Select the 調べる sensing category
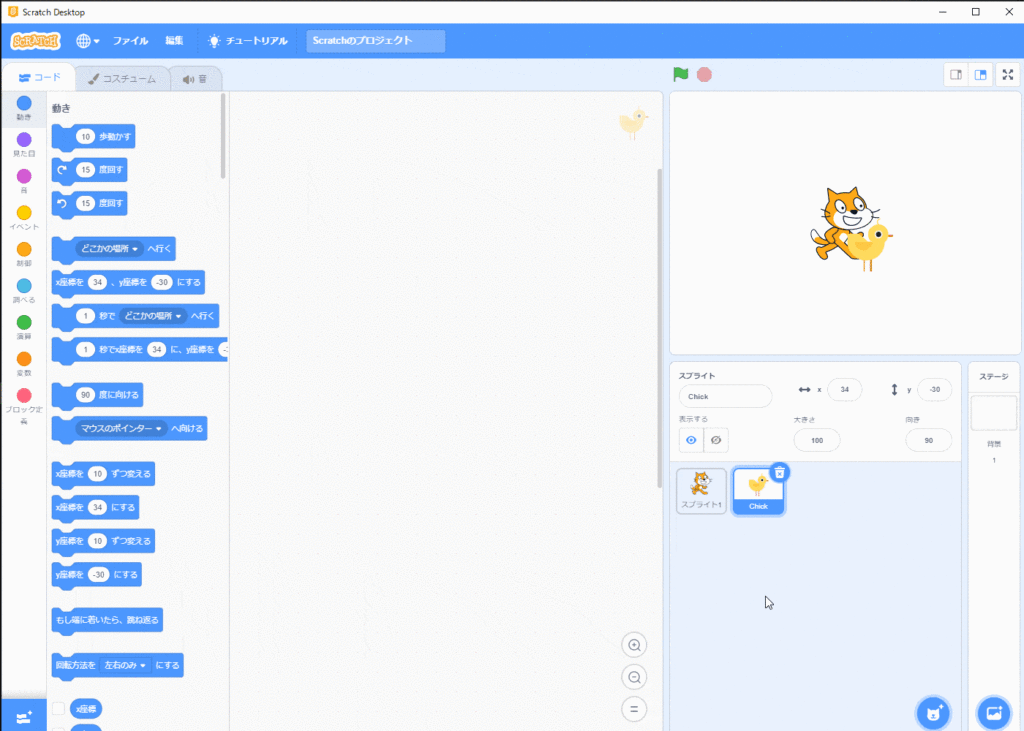Screen dimensions: 1024x731 [24, 291]
